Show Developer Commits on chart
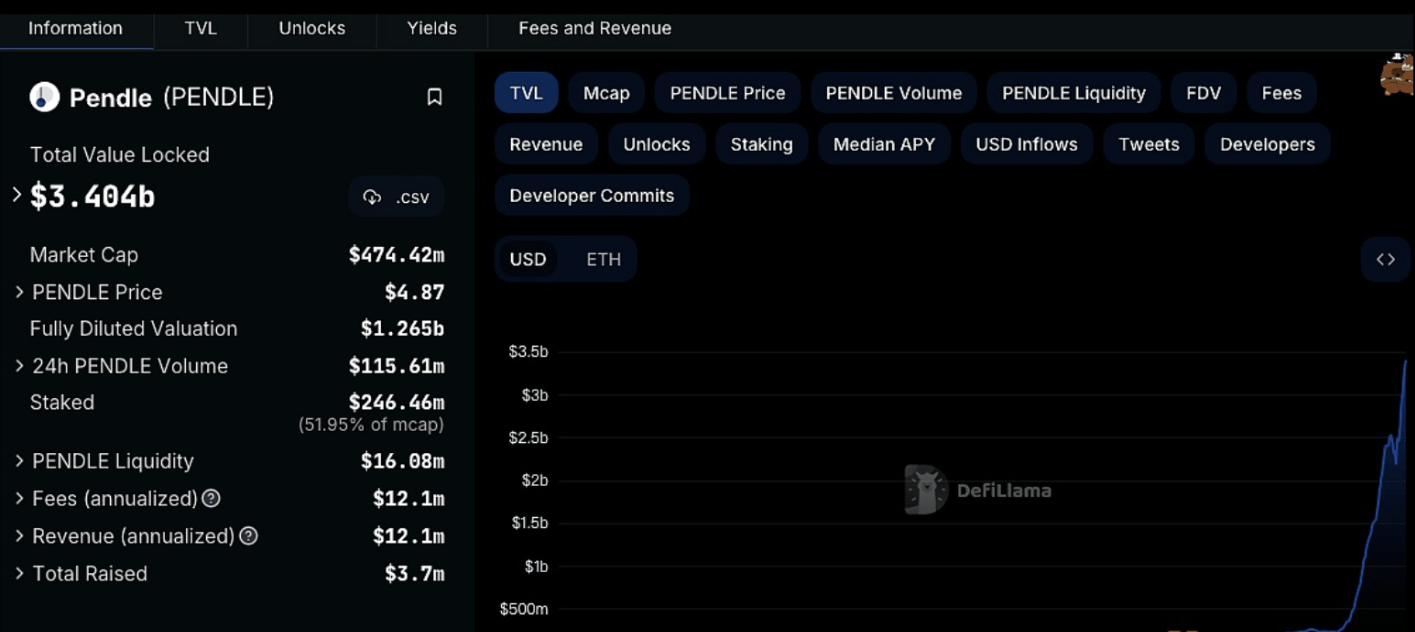This screenshot has width=1415, height=632. click(x=591, y=196)
